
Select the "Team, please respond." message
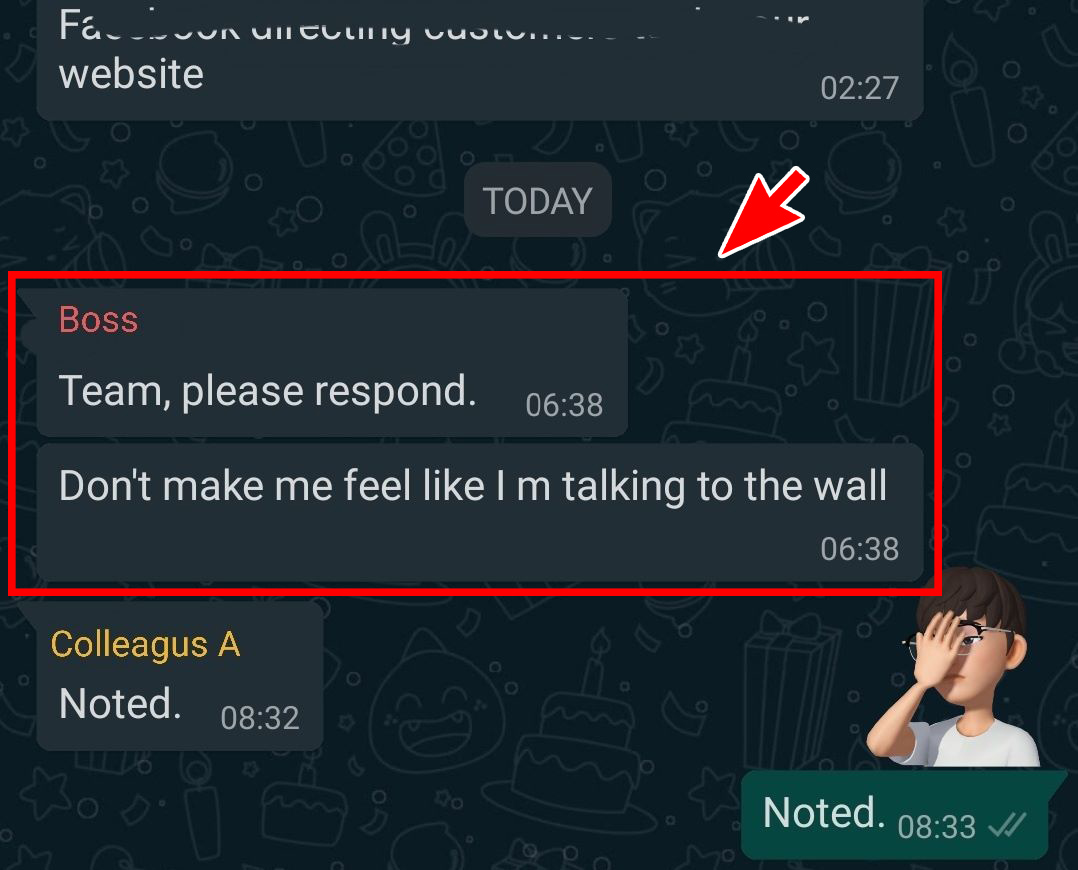click(267, 391)
